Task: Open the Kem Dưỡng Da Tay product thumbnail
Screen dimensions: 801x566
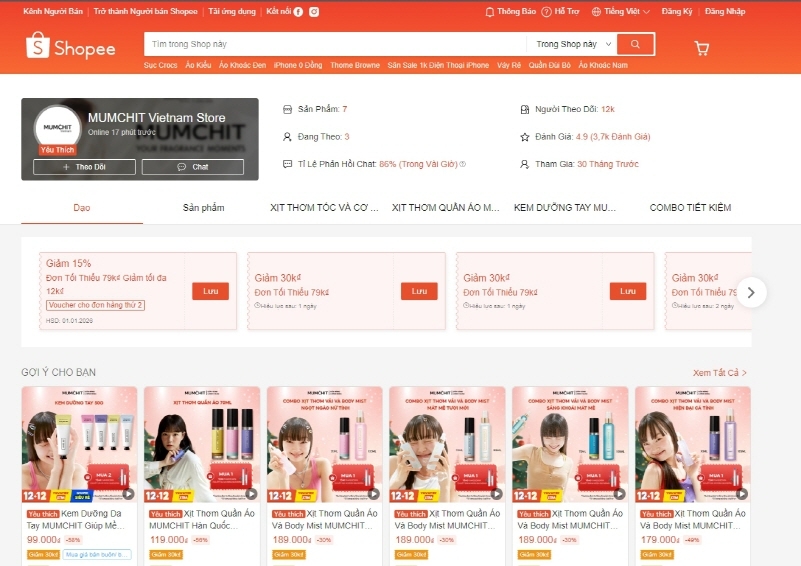Action: (x=80, y=444)
